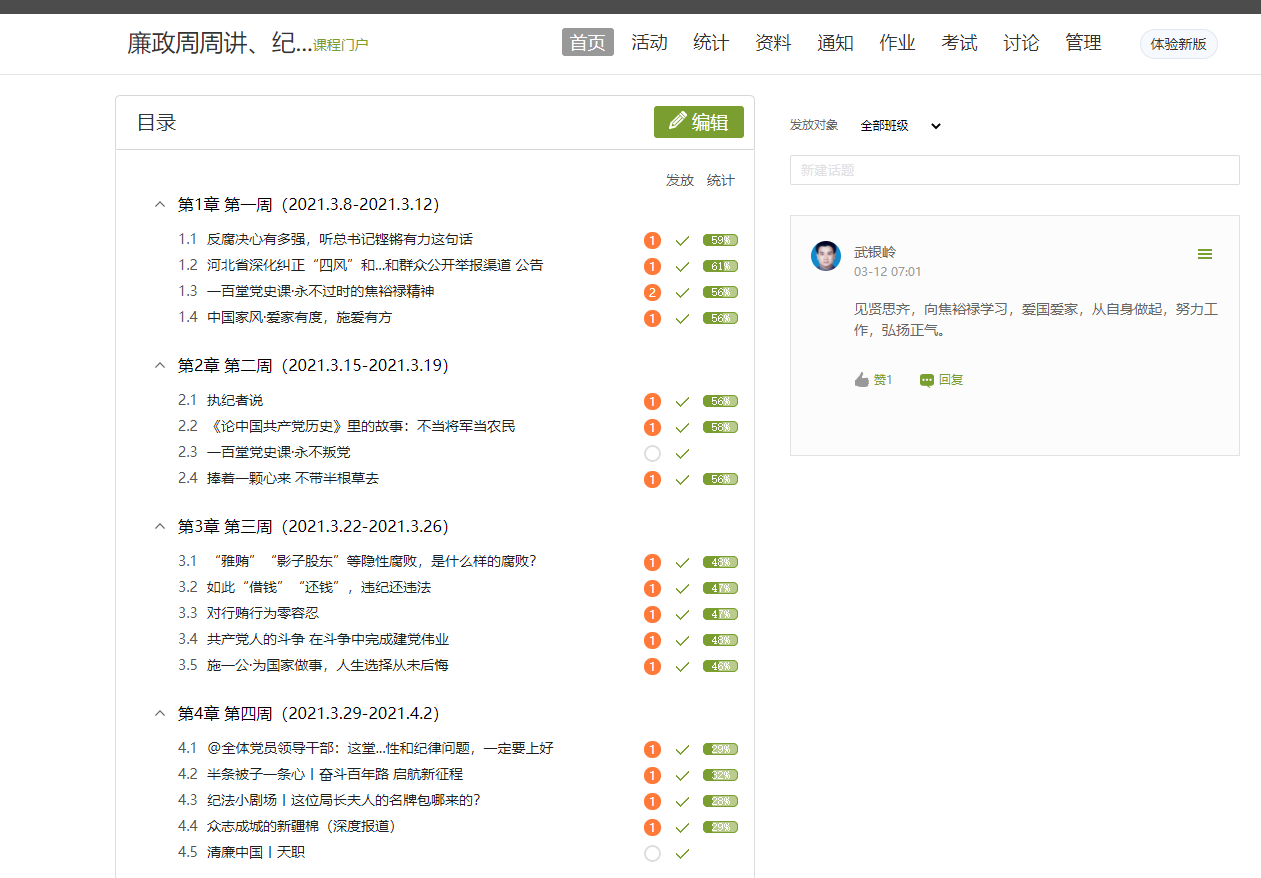Collapse chapter 1 第一周
The height and width of the screenshot is (878, 1261).
click(159, 205)
